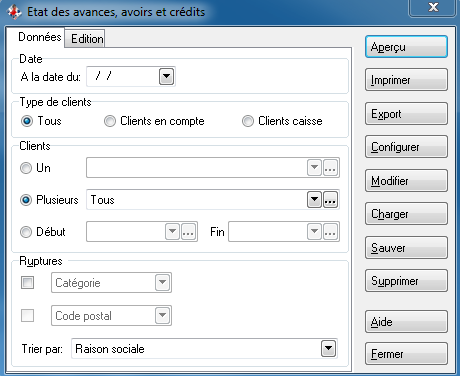Open the browse button next to Fin field
This screenshot has height=376, width=460.
point(330,232)
